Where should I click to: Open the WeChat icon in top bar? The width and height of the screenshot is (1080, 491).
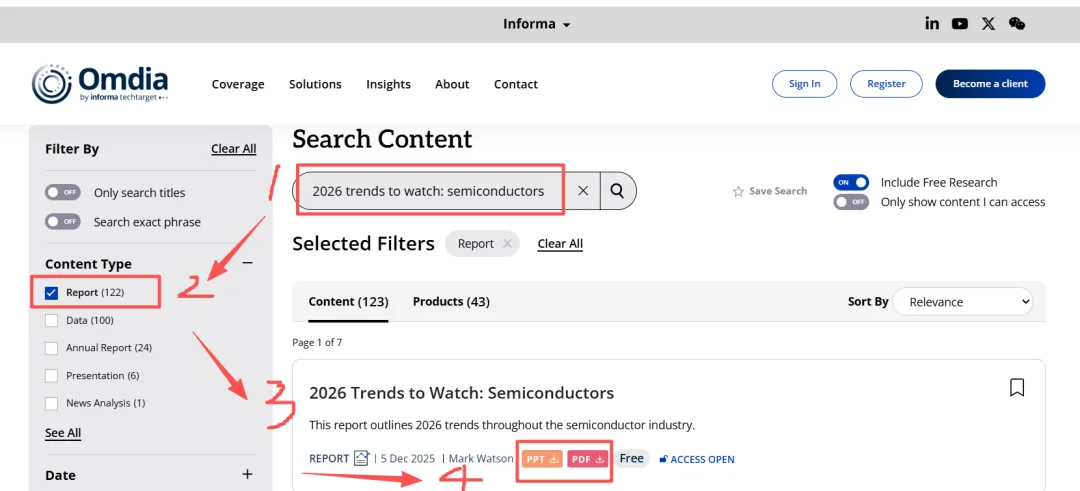[1017, 24]
